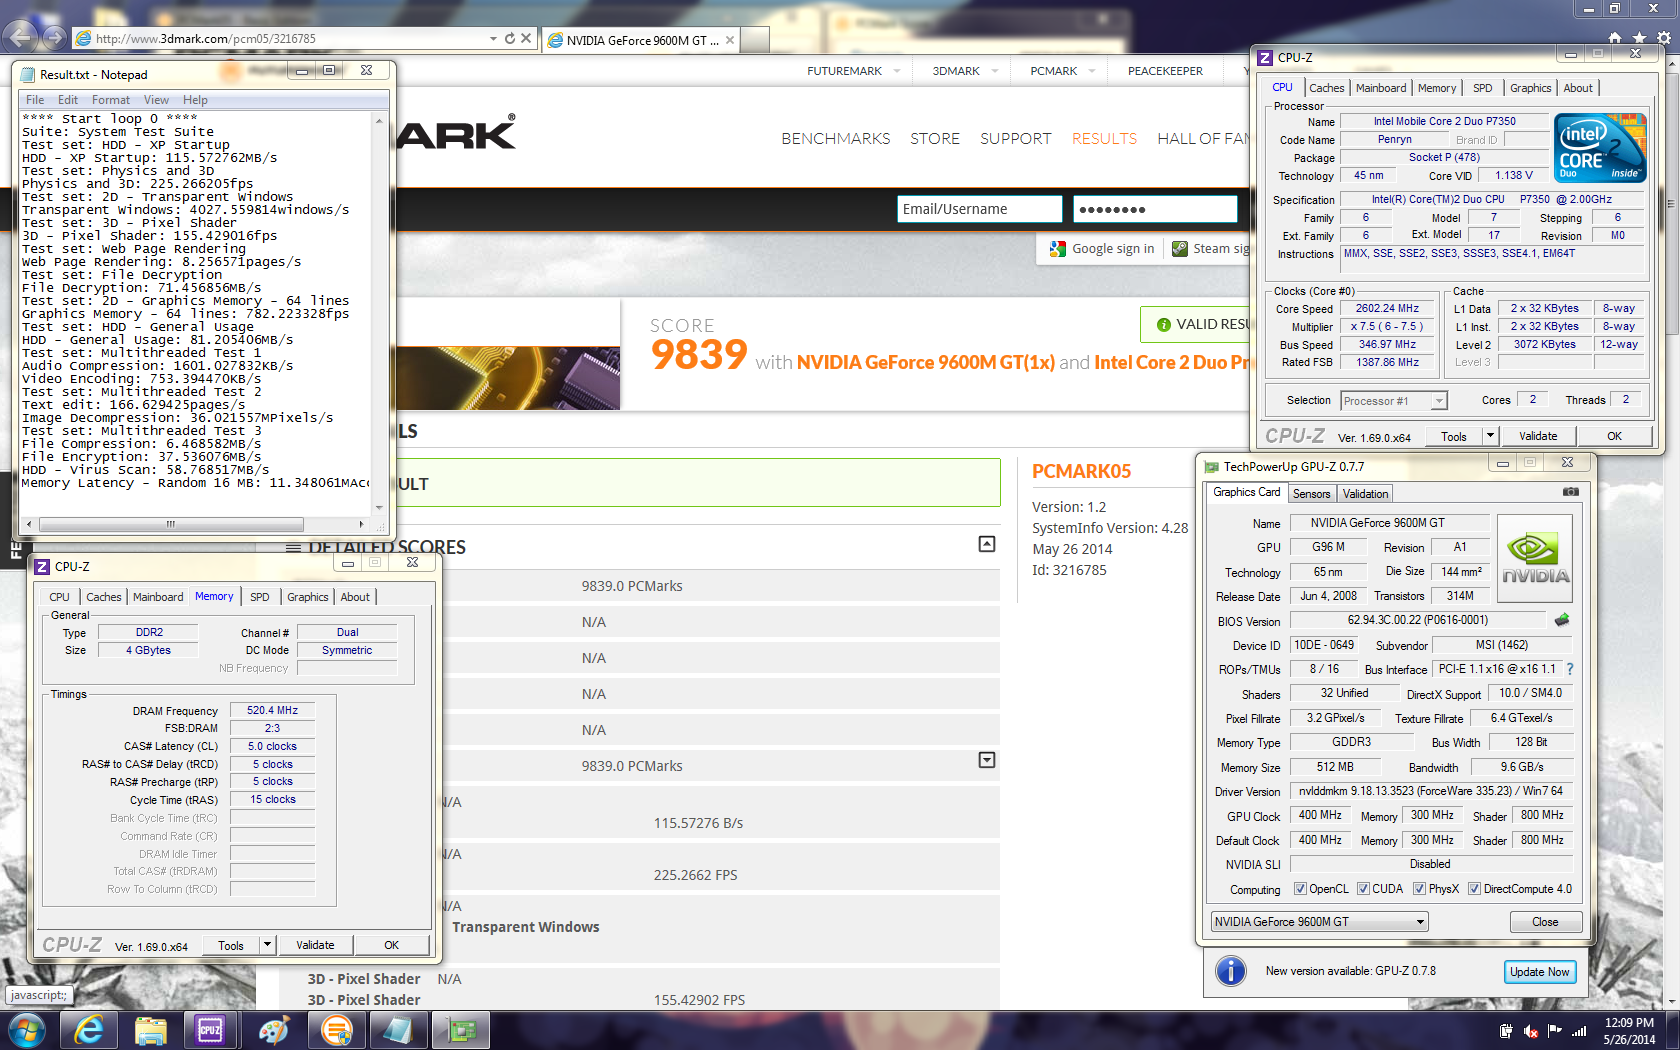This screenshot has width=1680, height=1050.
Task: Click Update Now for GPU-Z
Action: click(1540, 972)
